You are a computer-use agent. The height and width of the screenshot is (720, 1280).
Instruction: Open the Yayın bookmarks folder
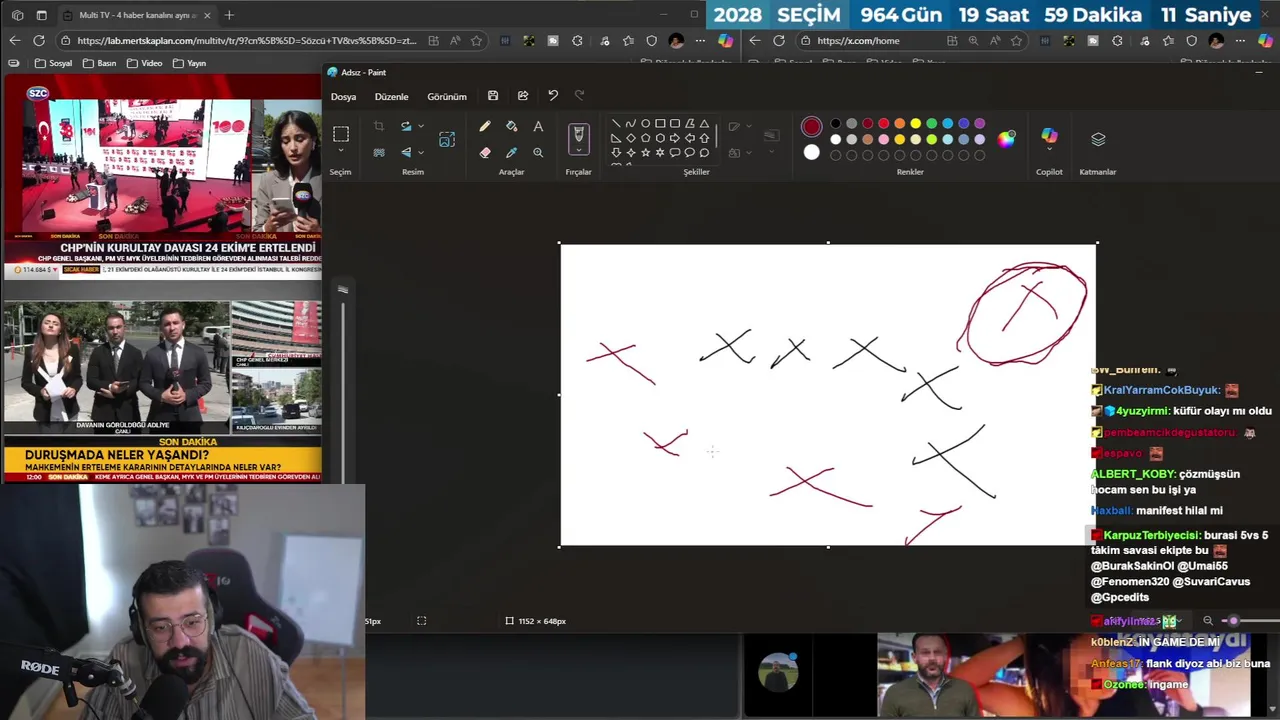[x=190, y=63]
